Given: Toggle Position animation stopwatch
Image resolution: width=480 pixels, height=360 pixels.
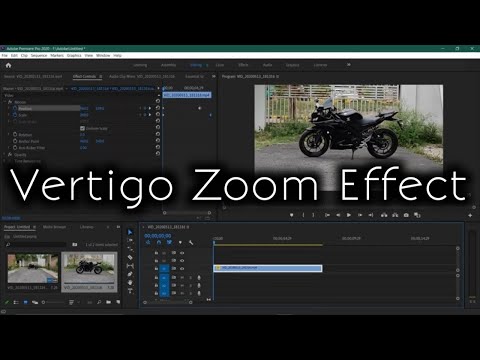Looking at the screenshot, I should click(15, 108).
